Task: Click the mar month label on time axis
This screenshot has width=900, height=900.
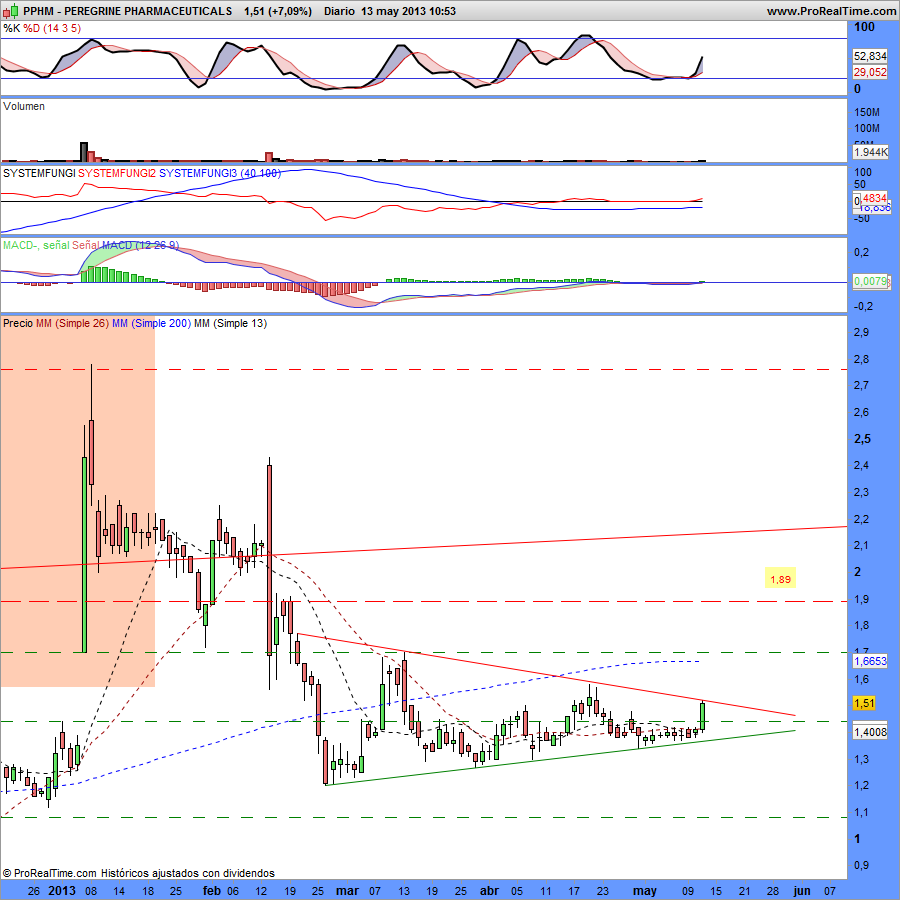Action: [347, 891]
